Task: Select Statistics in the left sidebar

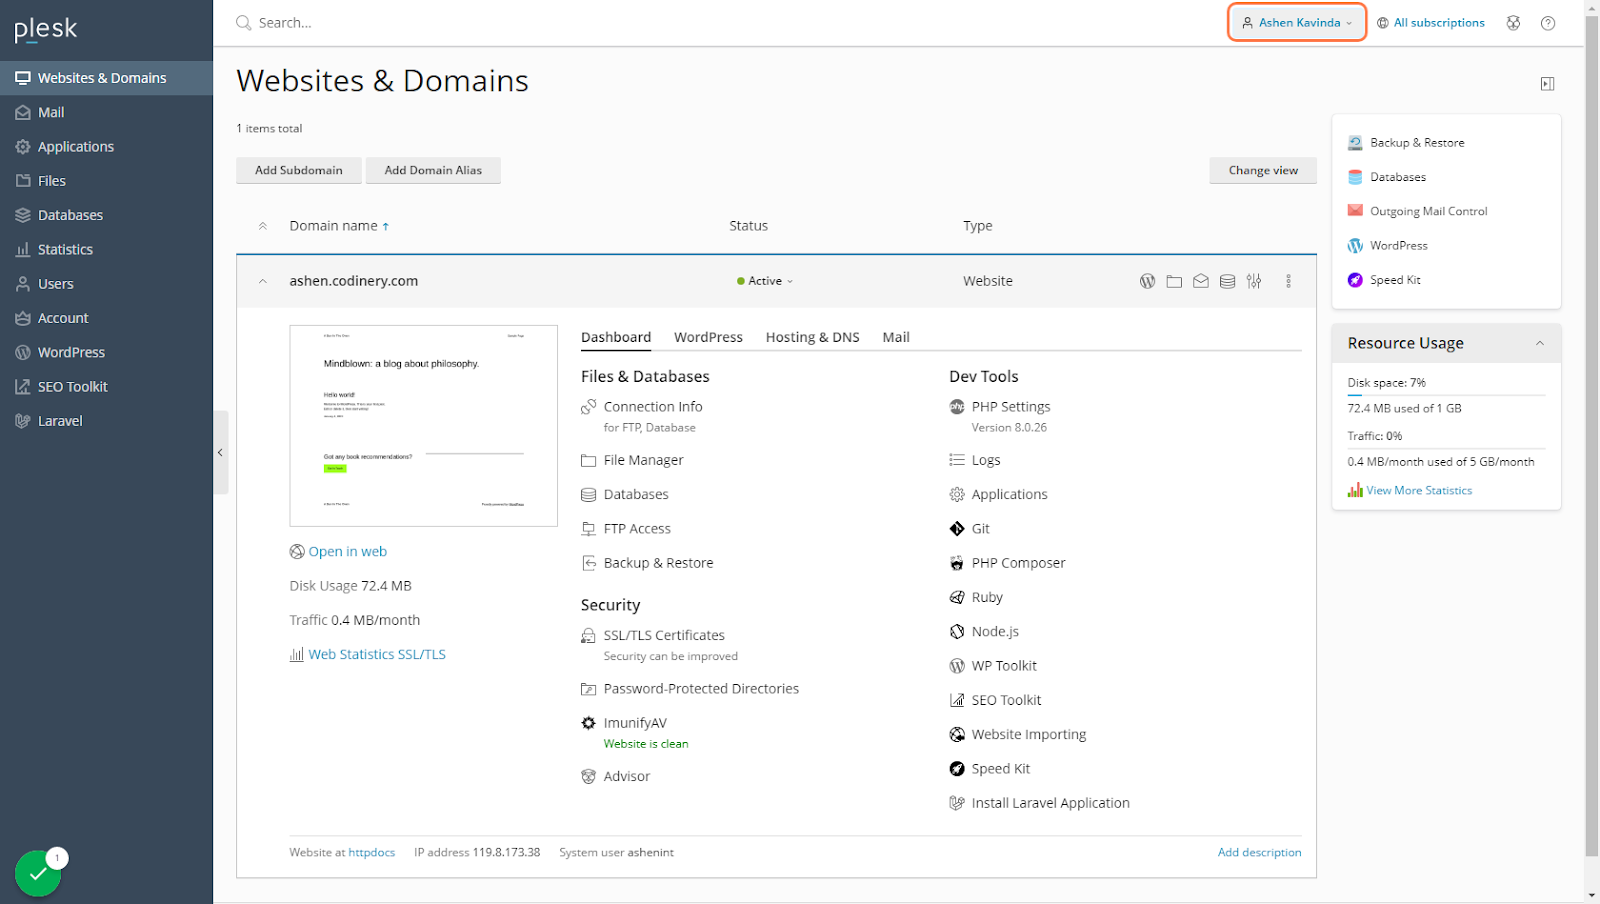Action: pos(65,250)
